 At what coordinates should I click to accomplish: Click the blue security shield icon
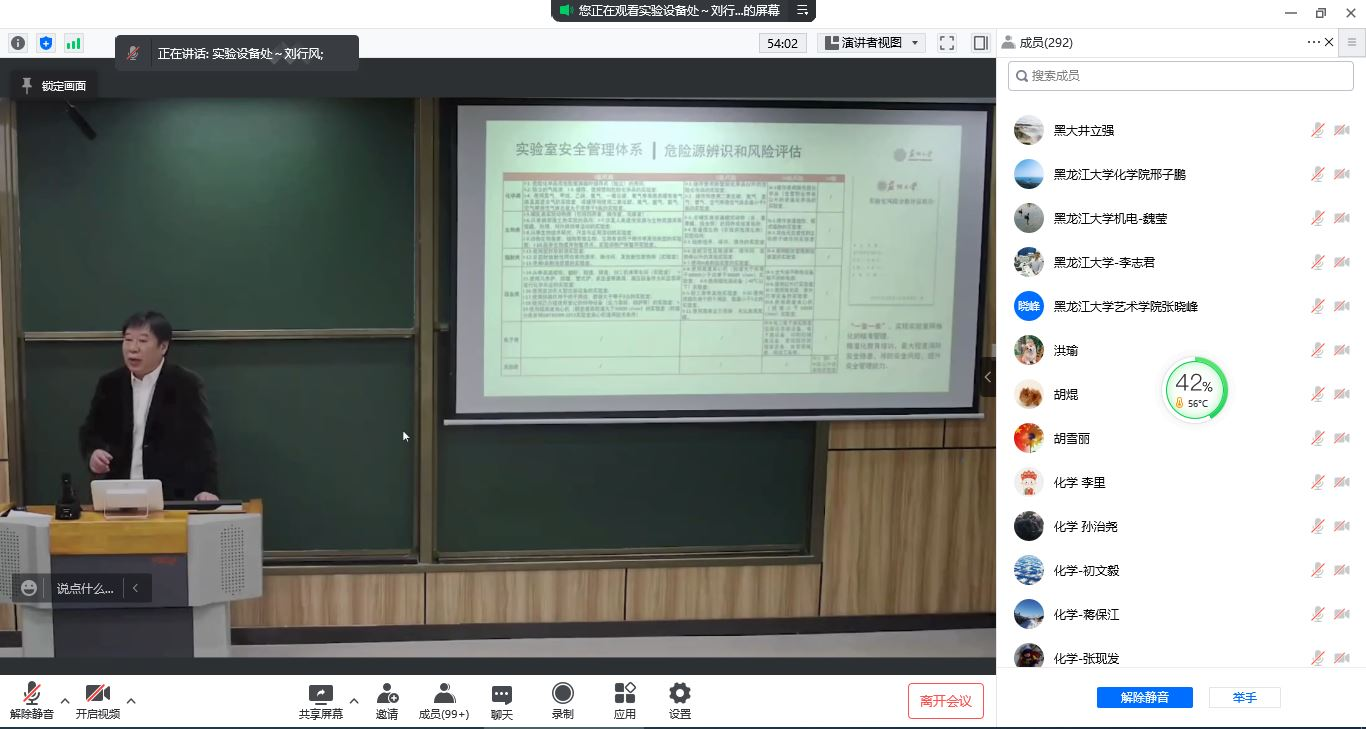coord(45,43)
